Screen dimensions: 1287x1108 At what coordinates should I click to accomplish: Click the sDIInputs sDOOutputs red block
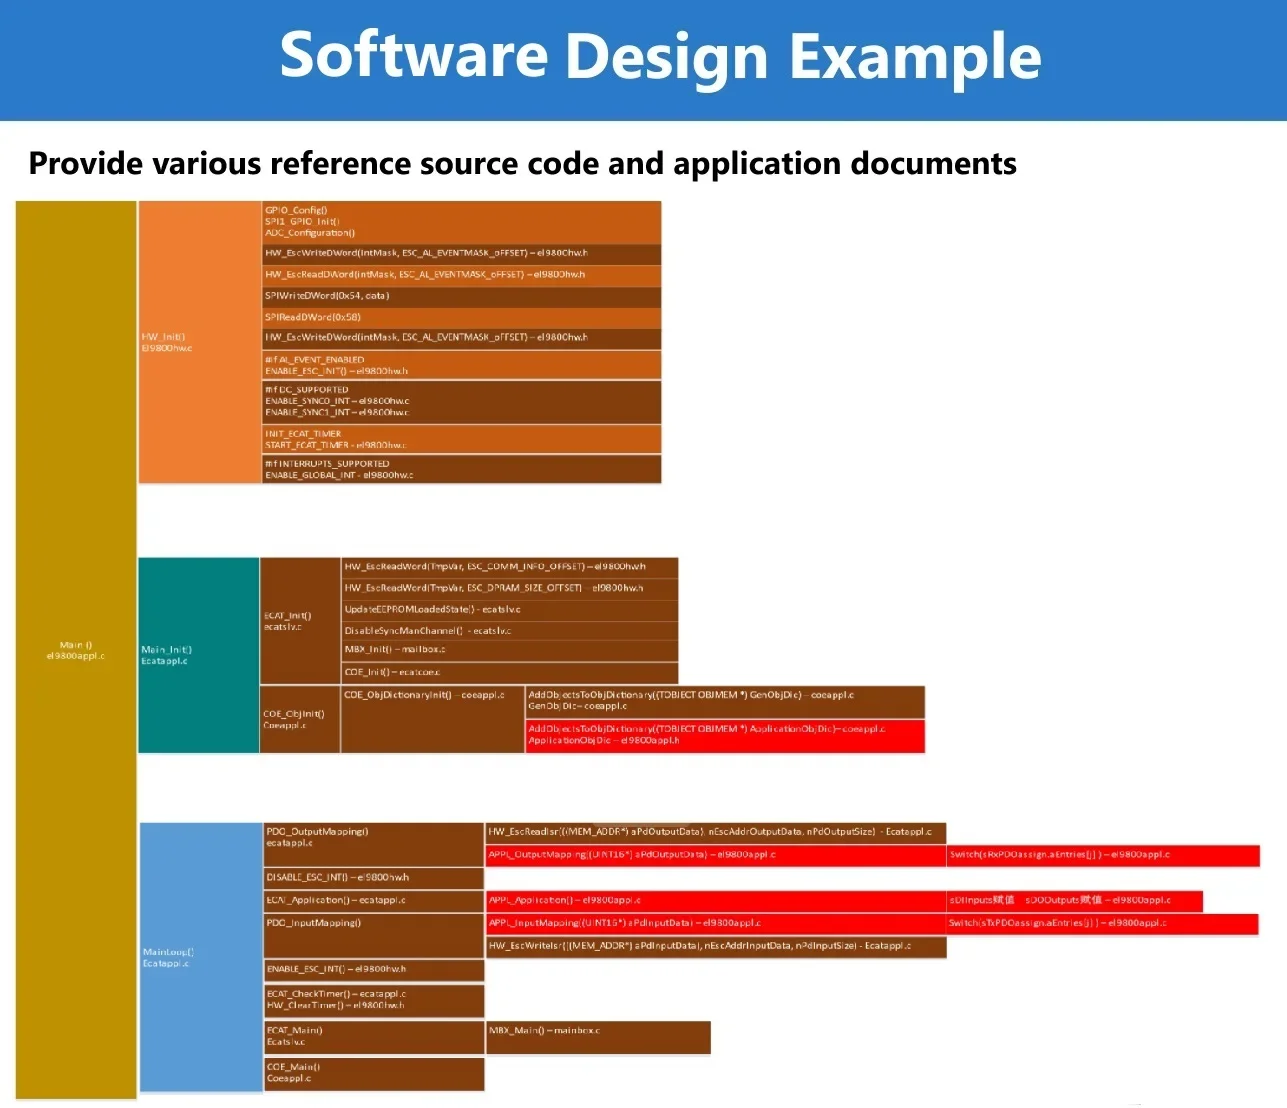(x=1075, y=901)
